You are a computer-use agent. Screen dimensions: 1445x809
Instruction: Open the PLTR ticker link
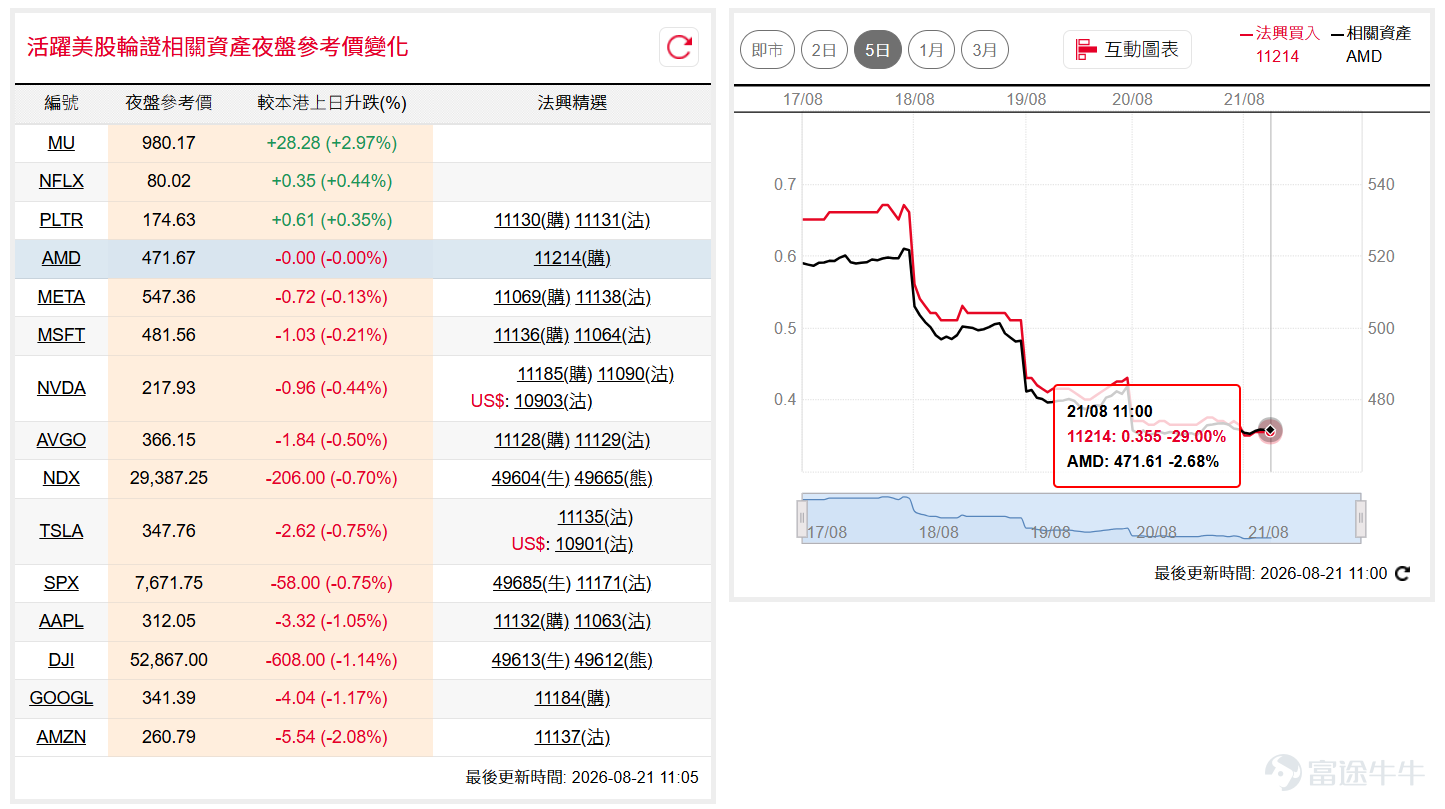coord(61,220)
